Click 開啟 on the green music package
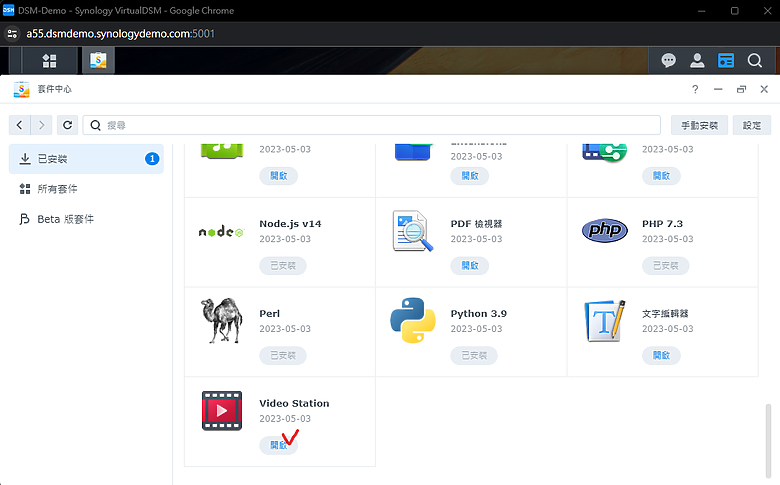This screenshot has width=780, height=485. [279, 176]
